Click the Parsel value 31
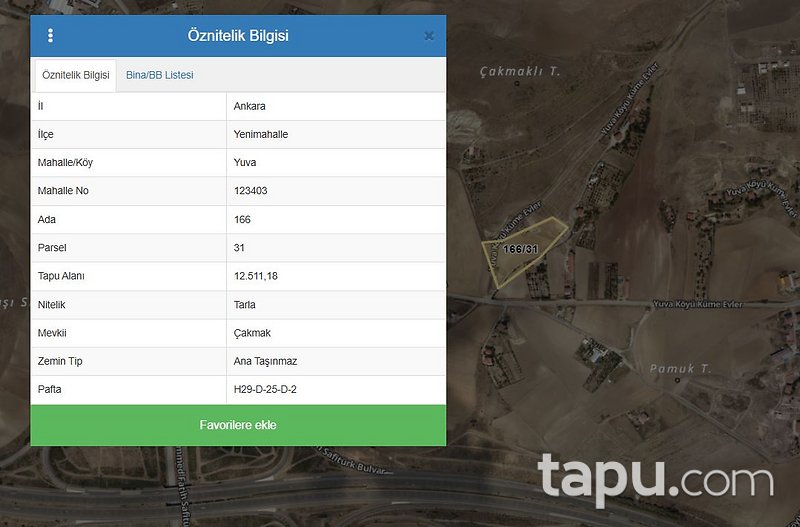This screenshot has width=800, height=527. (239, 247)
